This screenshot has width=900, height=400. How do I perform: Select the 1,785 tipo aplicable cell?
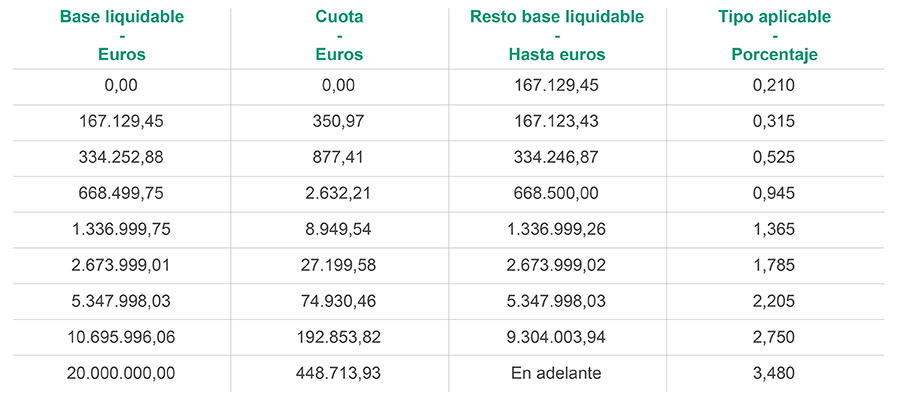click(774, 265)
